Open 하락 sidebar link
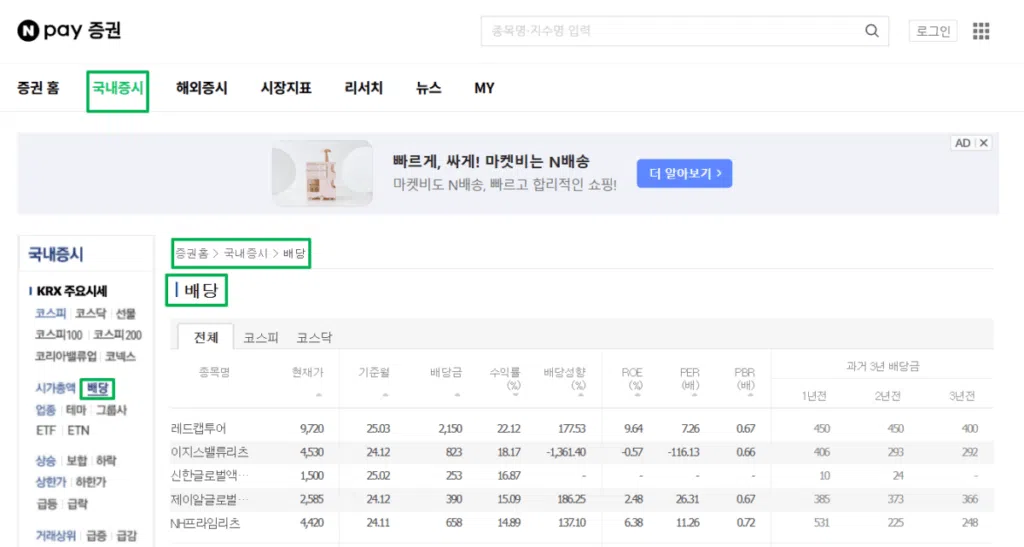 coord(106,461)
